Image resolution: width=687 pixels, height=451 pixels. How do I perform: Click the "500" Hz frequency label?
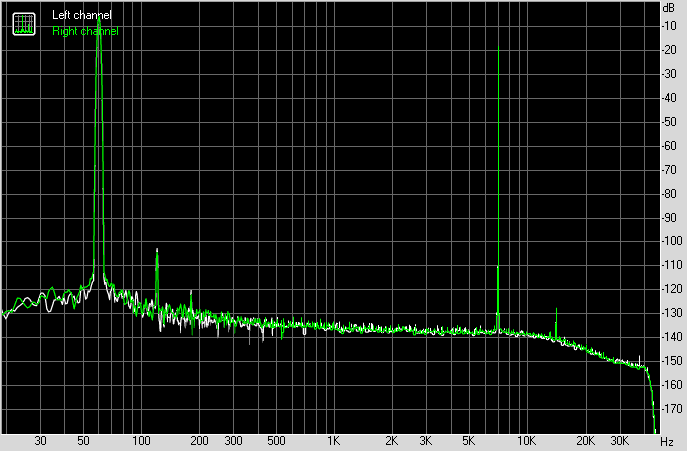(x=276, y=441)
